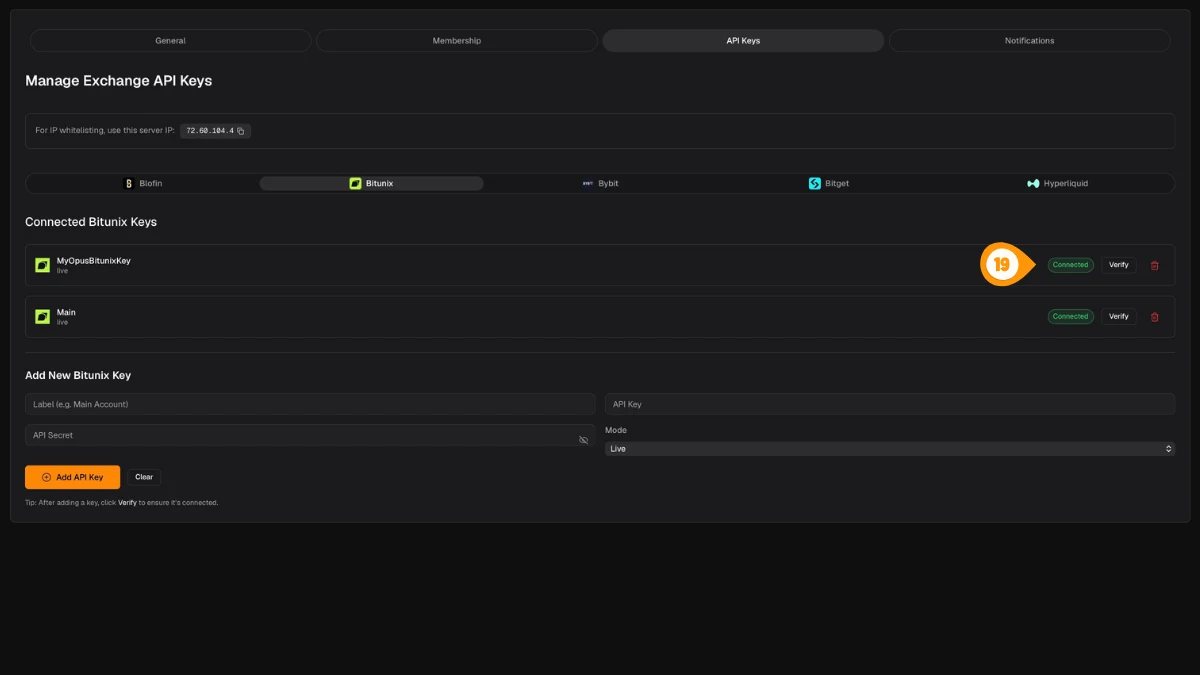Open the Membership tab

click(457, 41)
